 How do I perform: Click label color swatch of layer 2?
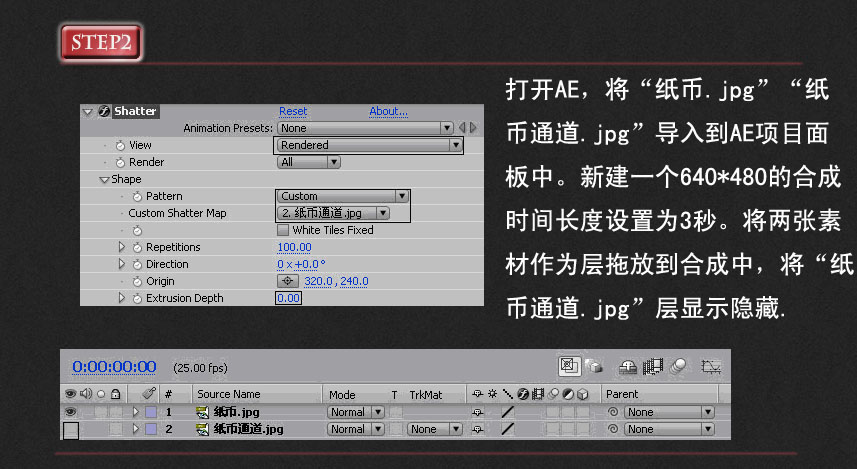tap(151, 429)
